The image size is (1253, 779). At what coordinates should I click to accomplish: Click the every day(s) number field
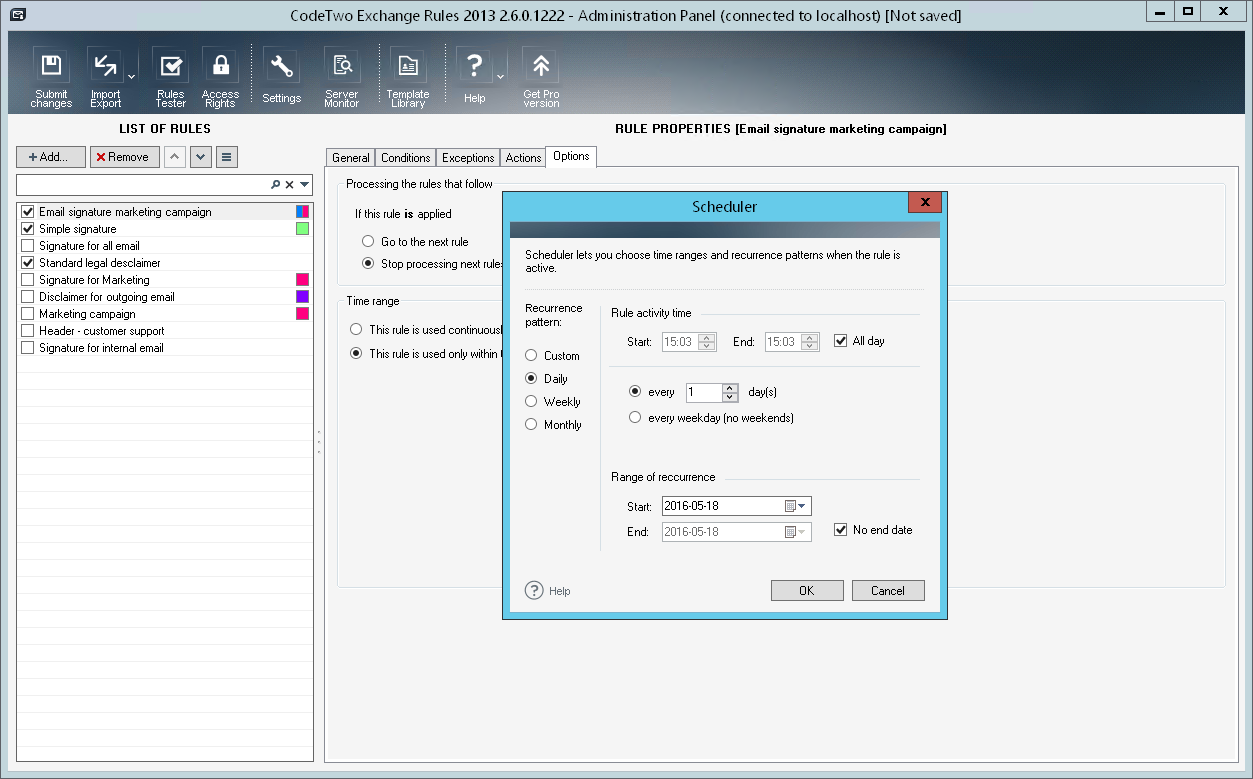(703, 393)
